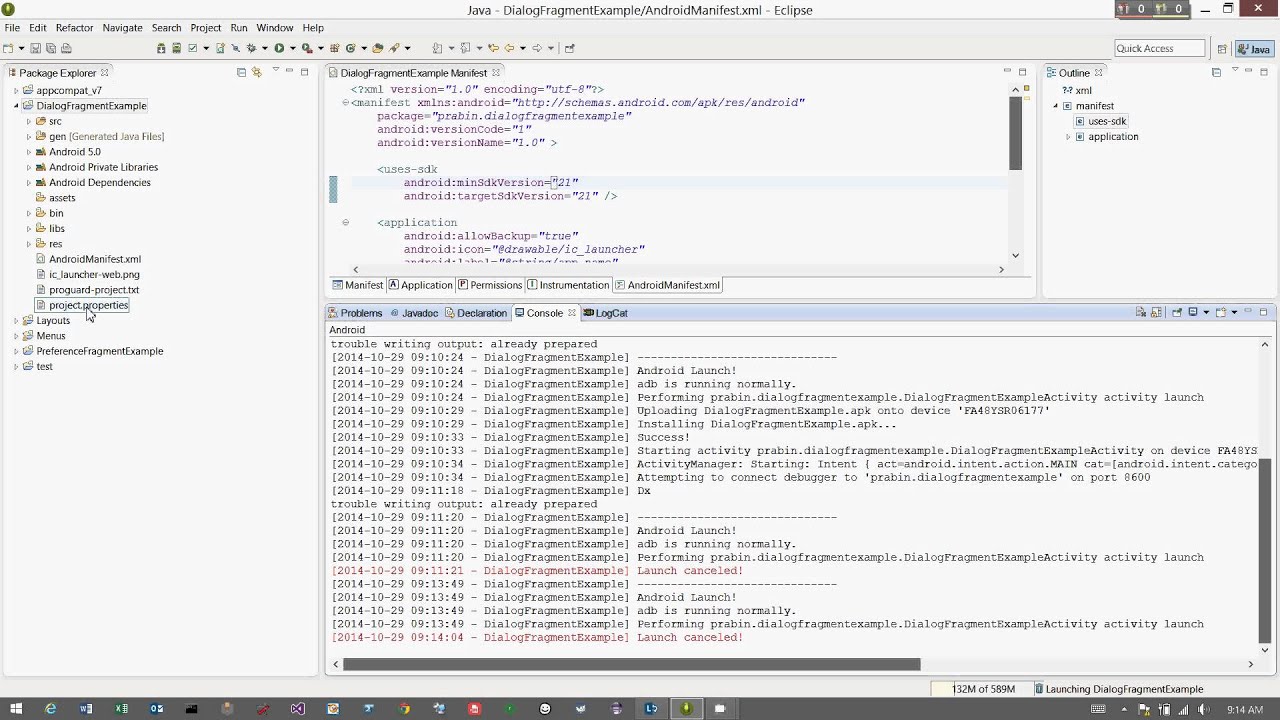Screen dimensions: 1280x720
Task: Click New Java Package icon
Action: pyautogui.click(x=335, y=48)
